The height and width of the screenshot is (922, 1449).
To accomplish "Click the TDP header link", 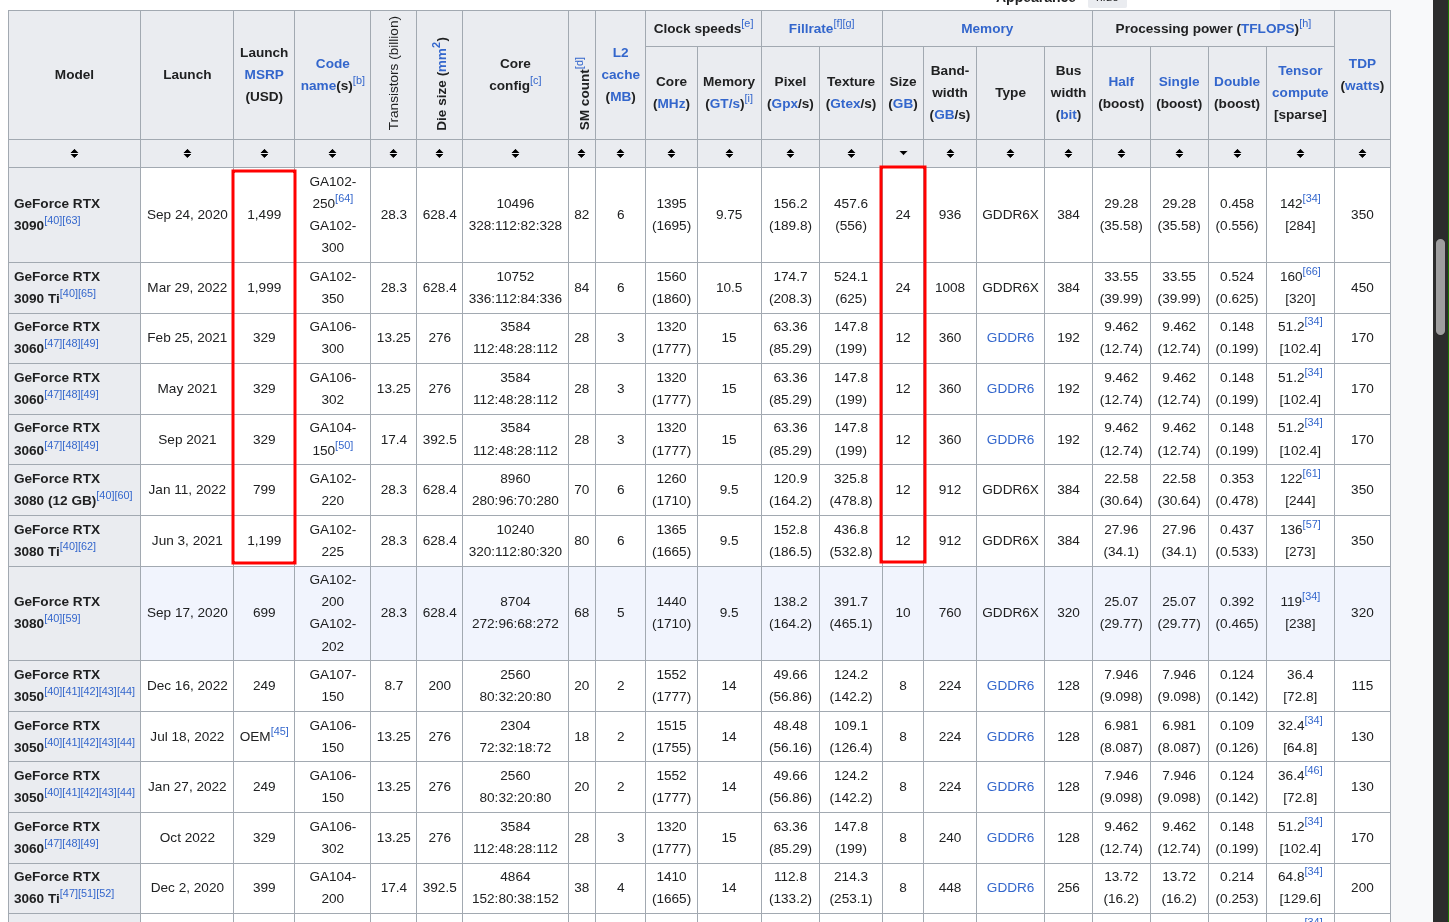I will click(x=1362, y=63).
